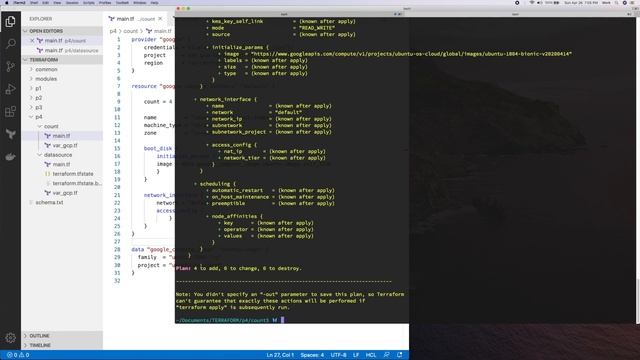Open main.tf under datasource folder
The image size is (640, 360).
[x=62, y=164]
